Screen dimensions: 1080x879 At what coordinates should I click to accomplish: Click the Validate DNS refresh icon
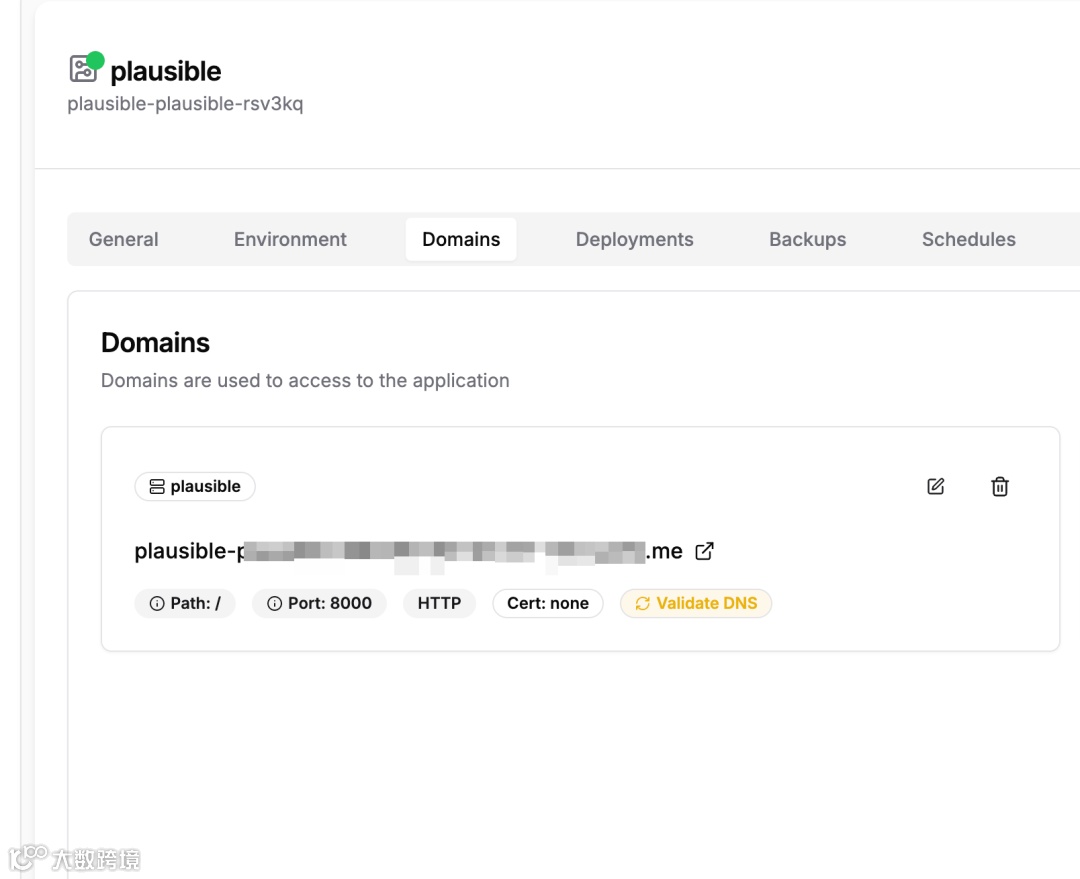point(643,603)
